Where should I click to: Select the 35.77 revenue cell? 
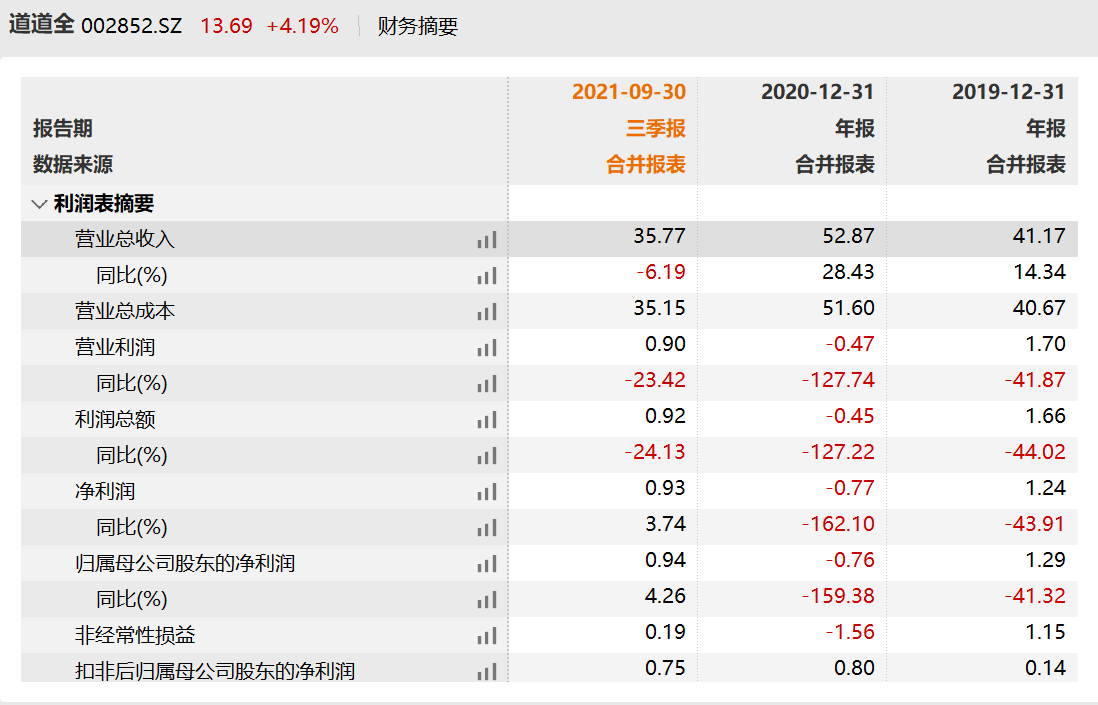click(x=659, y=237)
